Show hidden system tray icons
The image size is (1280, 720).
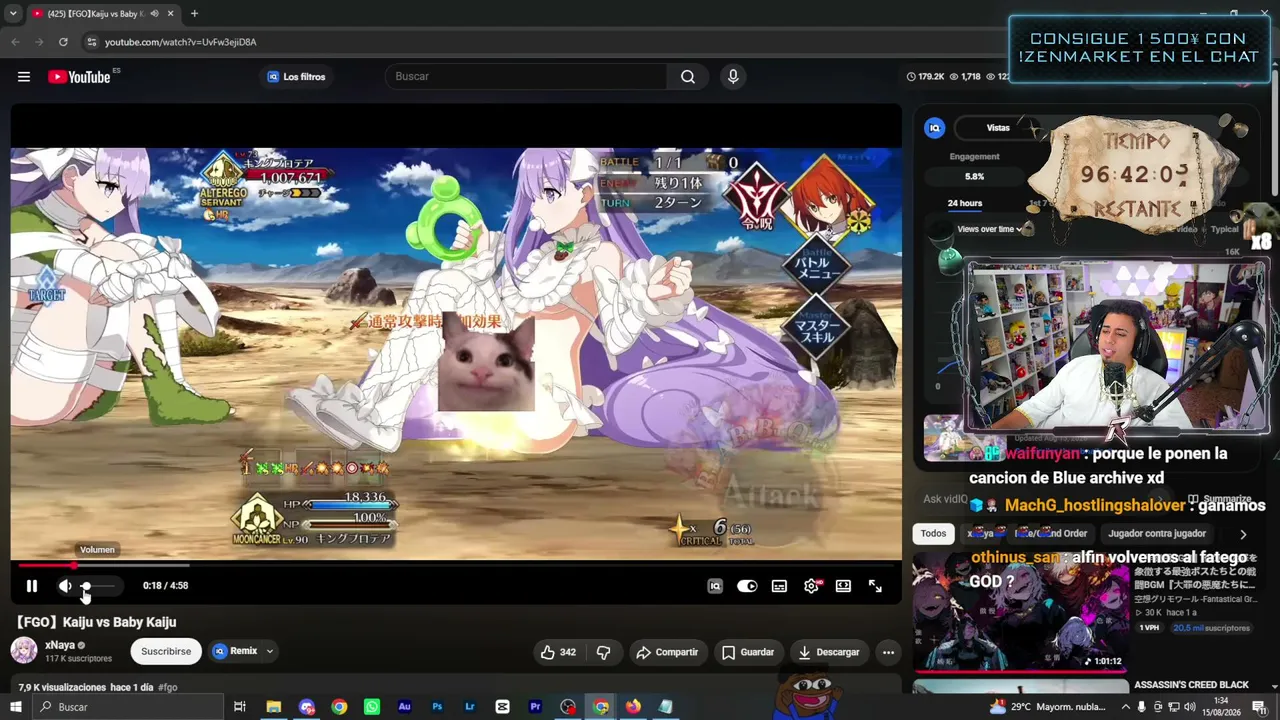[x=1125, y=707]
